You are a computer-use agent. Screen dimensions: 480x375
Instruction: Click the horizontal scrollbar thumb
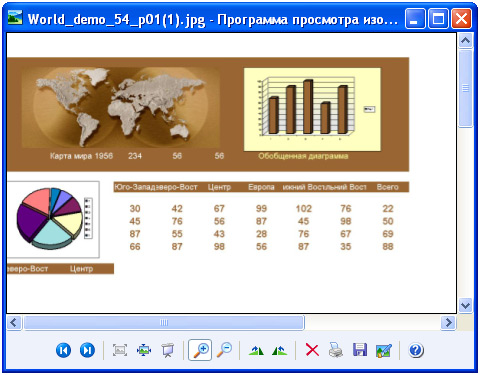[x=164, y=322]
